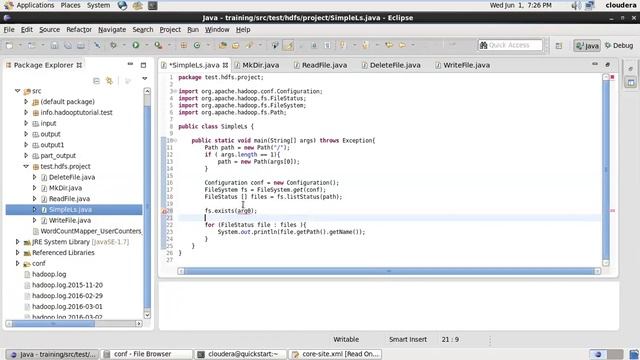Switch to the MkDir.java tab
Viewport: 640px width, 360px height.
point(257,65)
